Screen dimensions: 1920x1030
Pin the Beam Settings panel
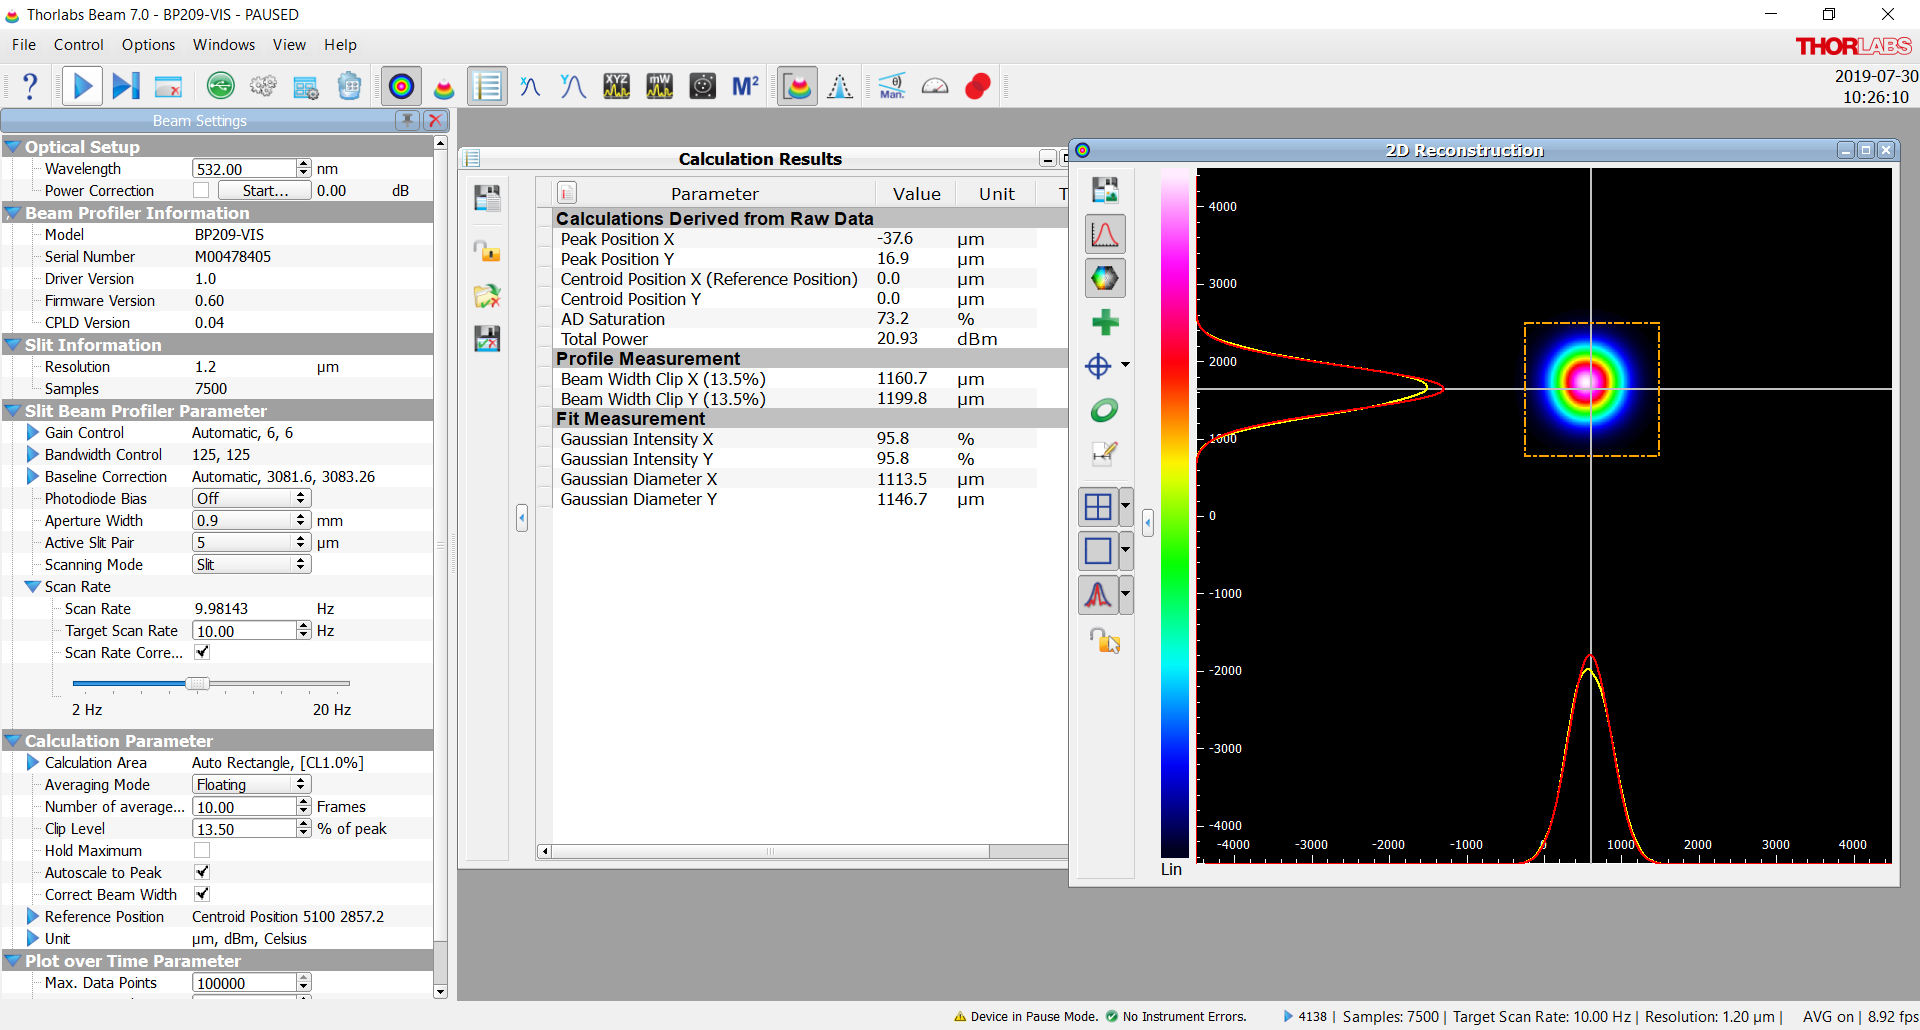point(407,120)
